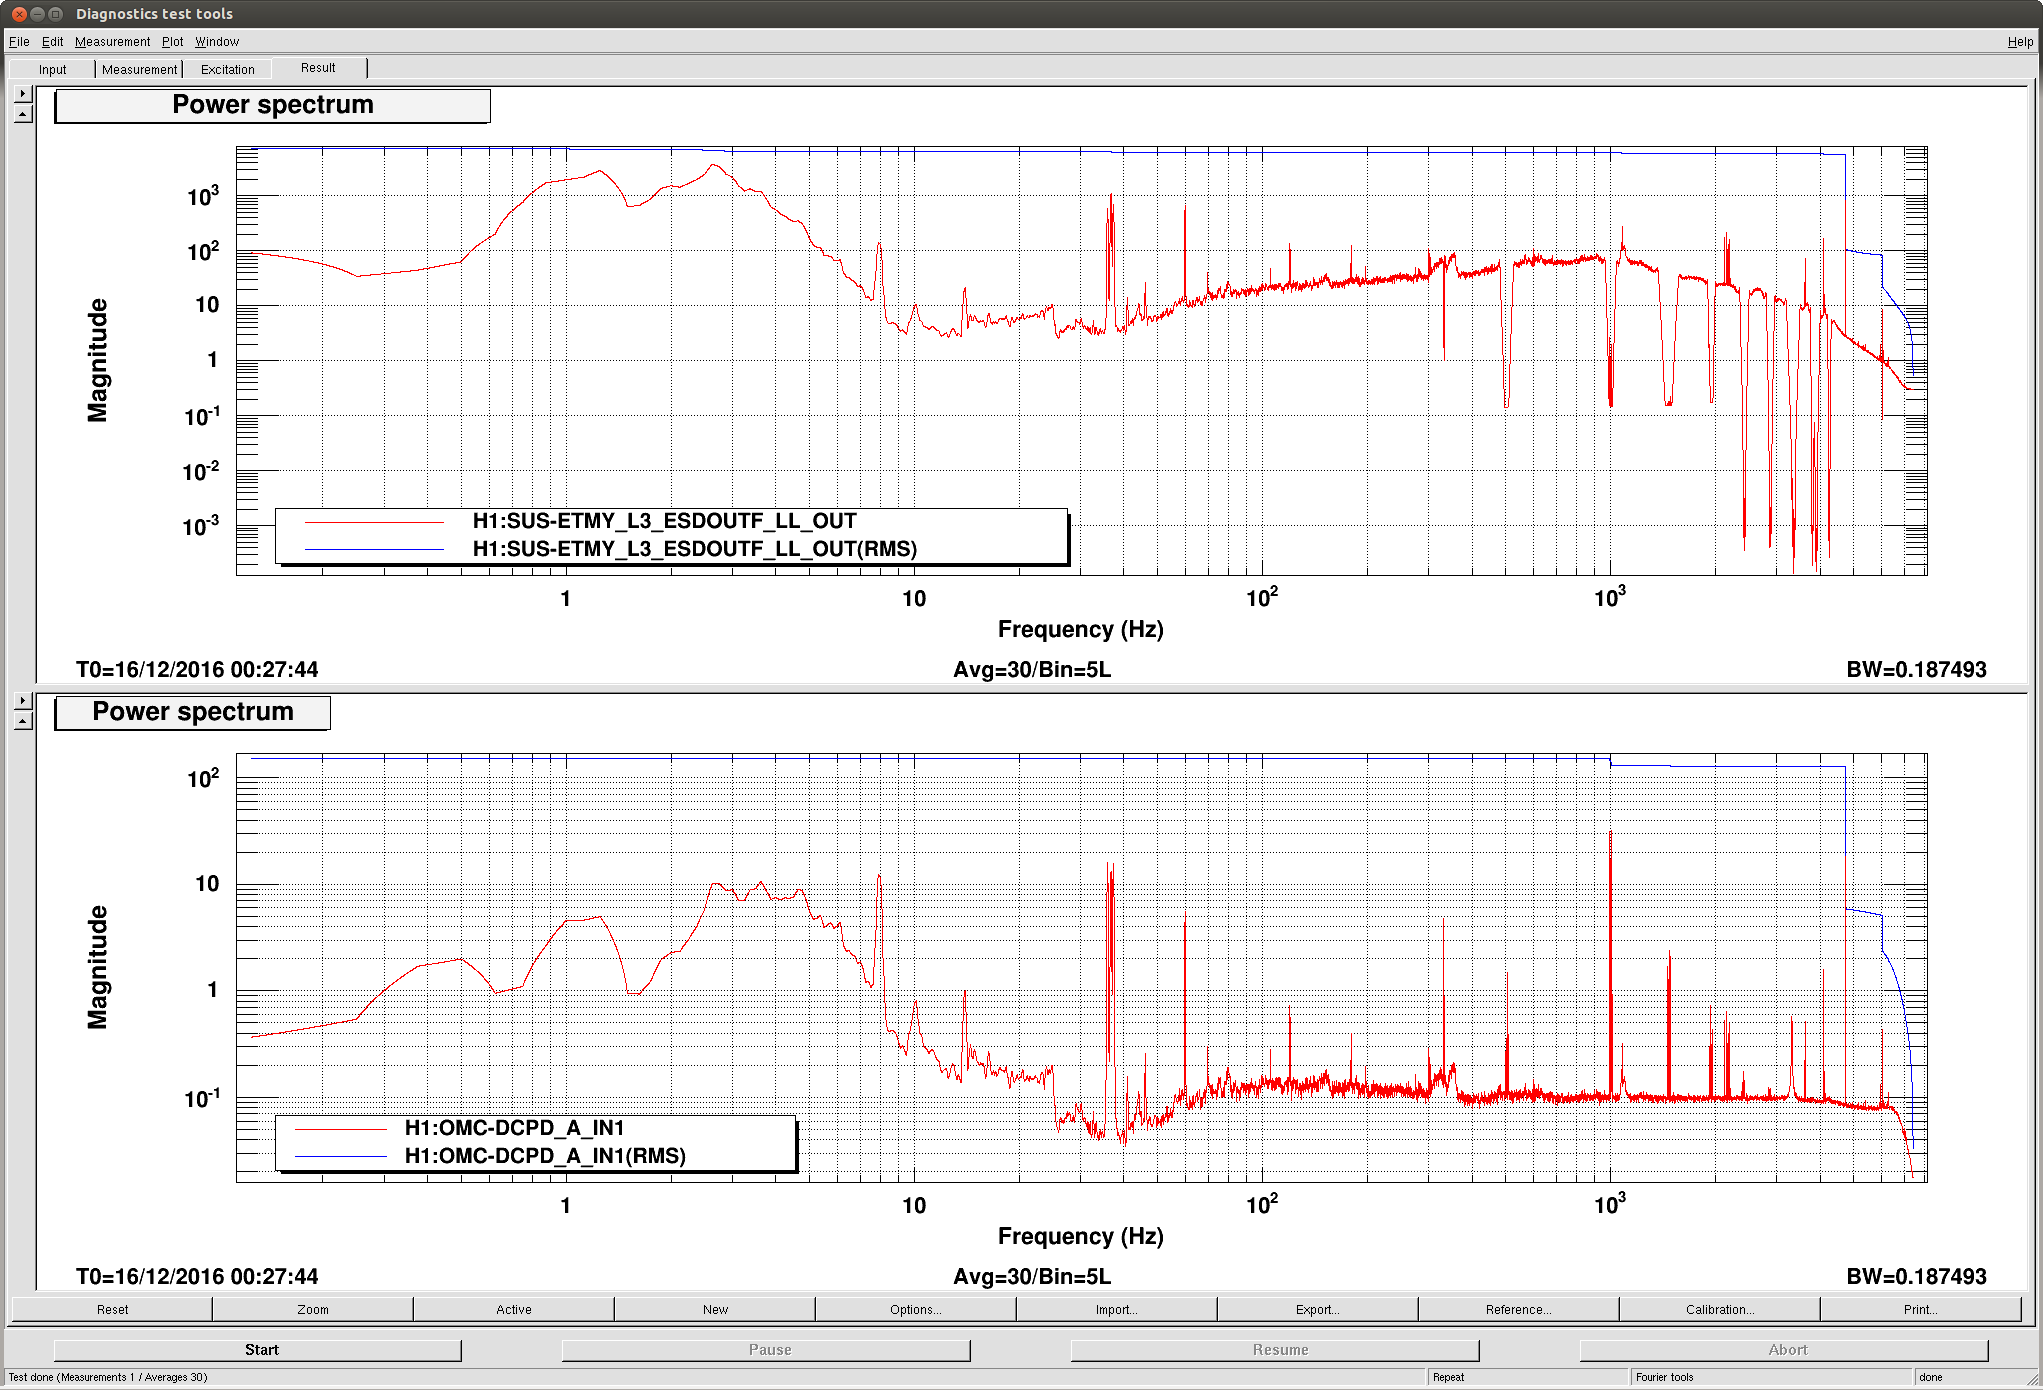
Task: Click the Print button
Action: 1921,1309
